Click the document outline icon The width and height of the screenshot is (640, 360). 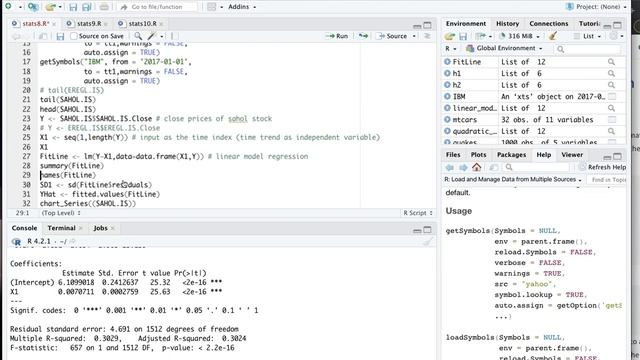pos(427,36)
